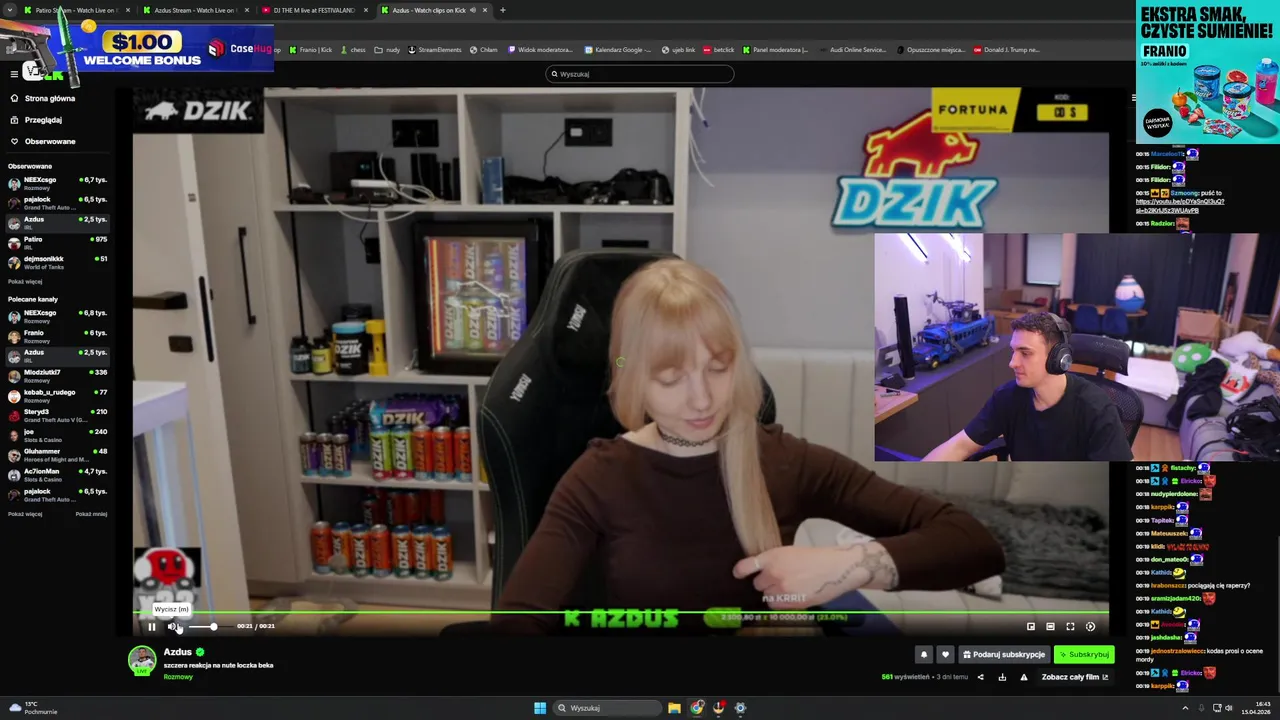Open File Explorer from the taskbar

675,708
